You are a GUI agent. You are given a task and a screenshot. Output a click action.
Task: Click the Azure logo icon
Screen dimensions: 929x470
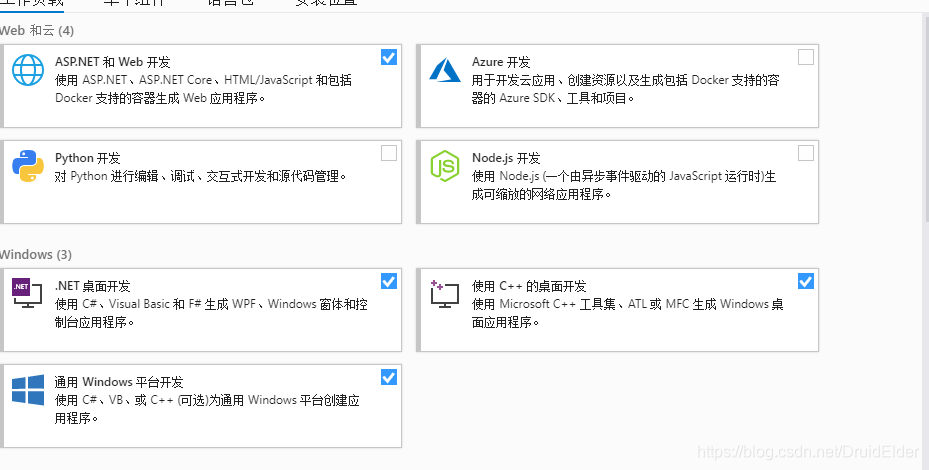[x=445, y=69]
